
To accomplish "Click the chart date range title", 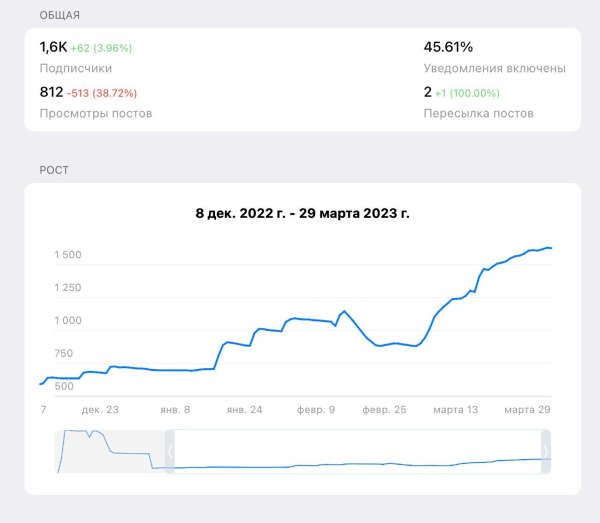I will (302, 213).
